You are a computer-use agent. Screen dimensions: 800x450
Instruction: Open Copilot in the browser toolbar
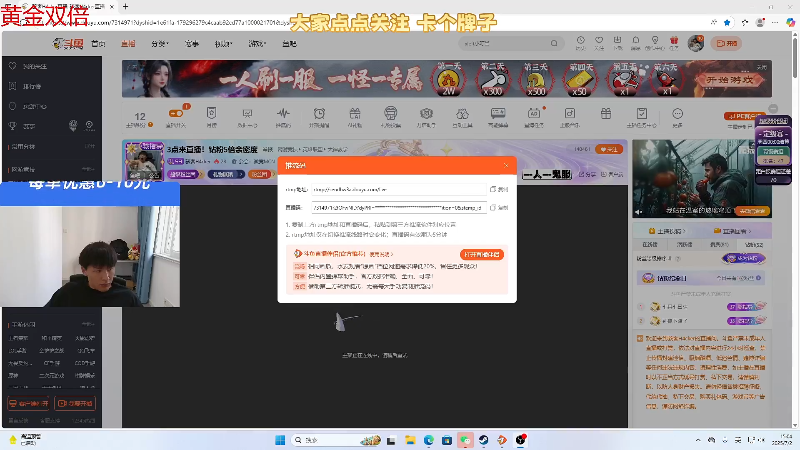(x=790, y=22)
